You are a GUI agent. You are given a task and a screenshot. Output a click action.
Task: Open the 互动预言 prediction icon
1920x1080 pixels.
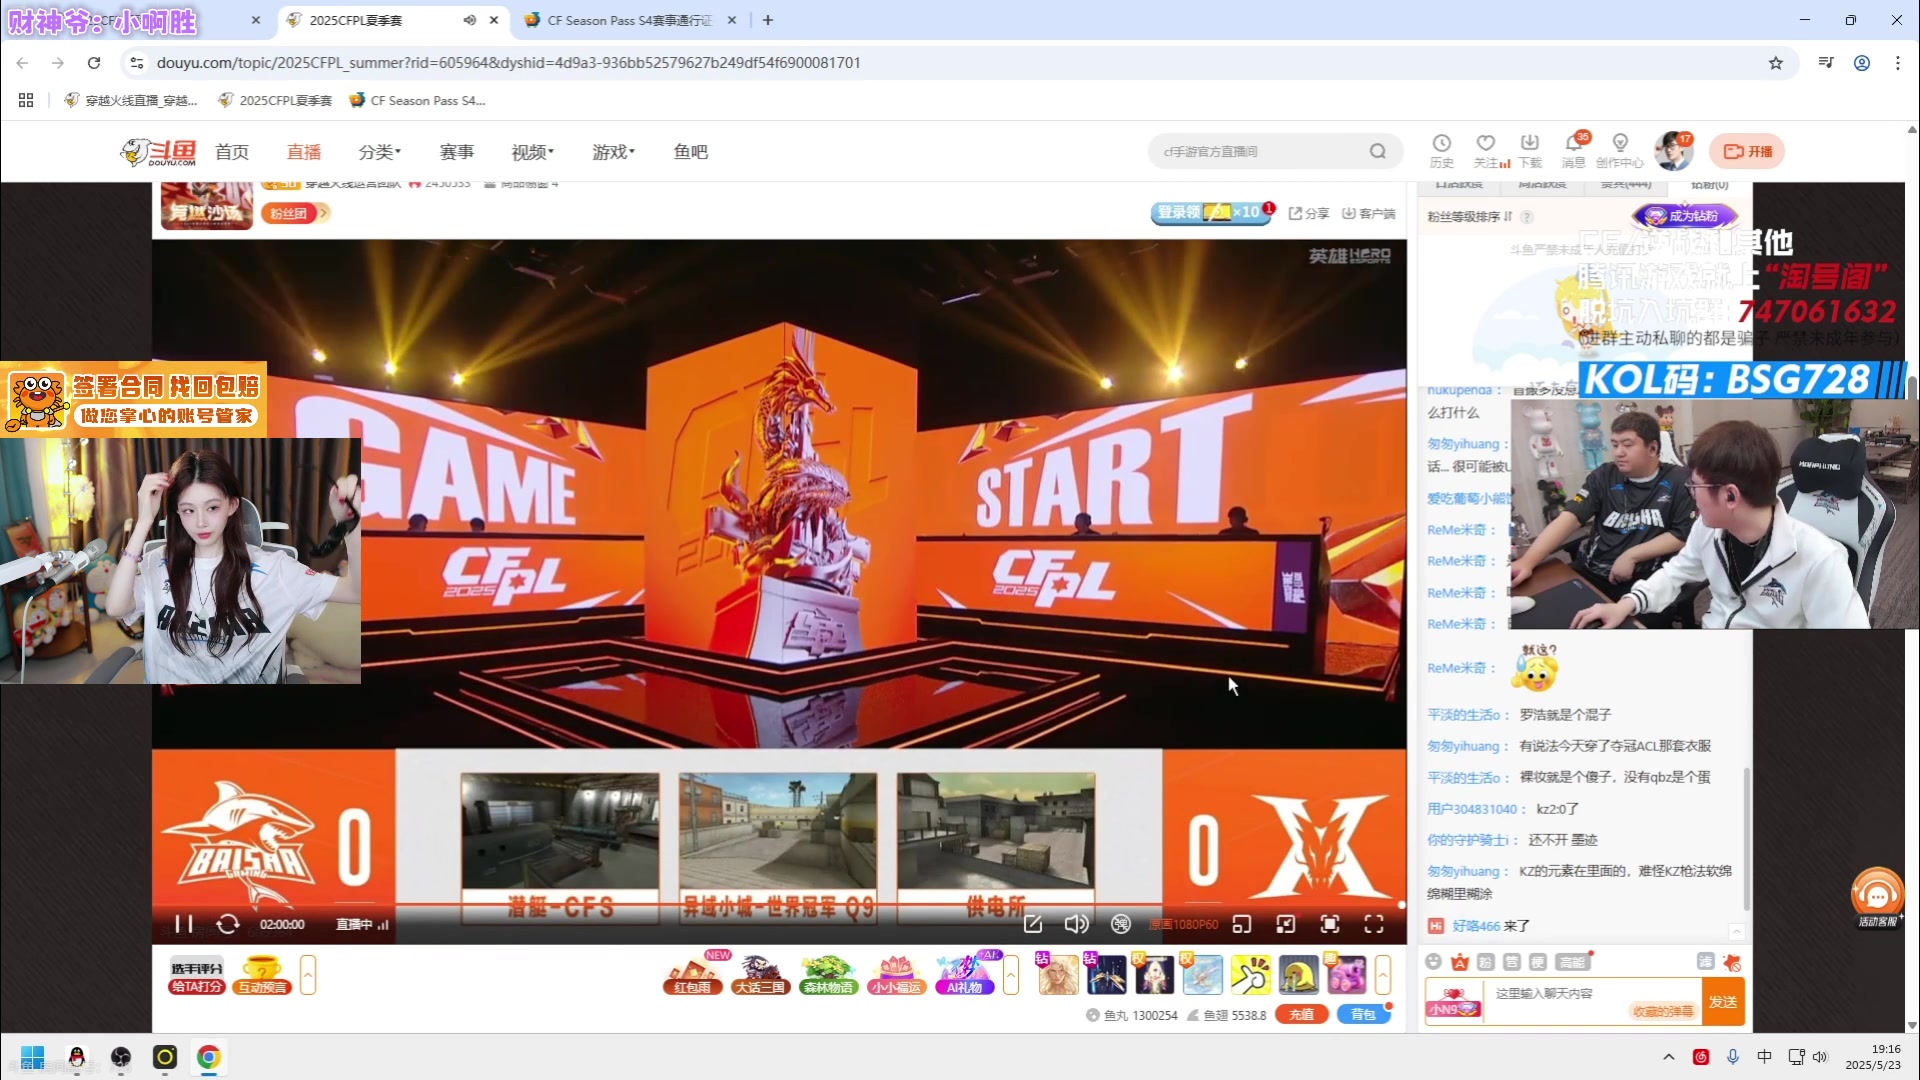[262, 974]
